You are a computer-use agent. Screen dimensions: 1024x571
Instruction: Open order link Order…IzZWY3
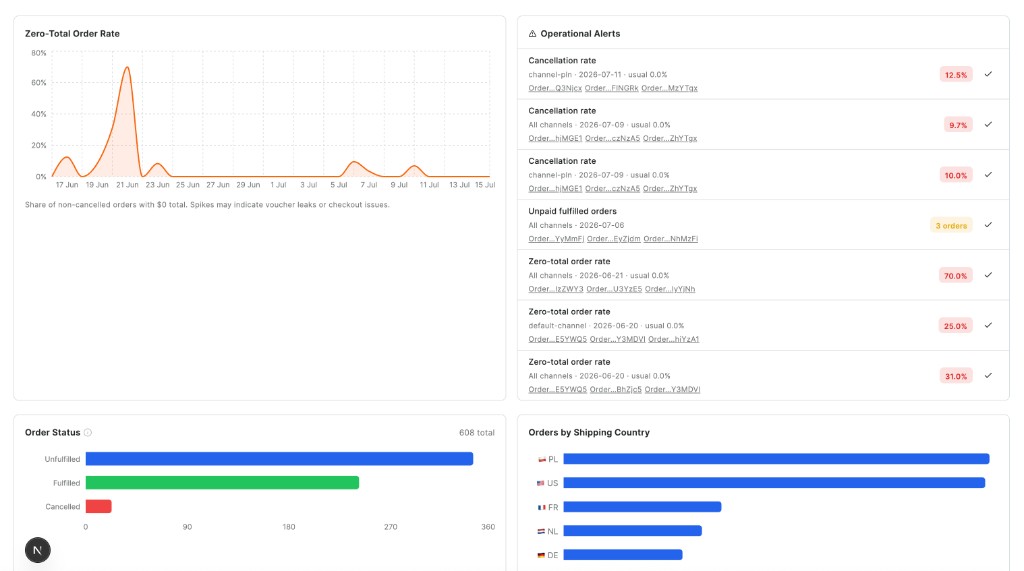tap(556, 289)
